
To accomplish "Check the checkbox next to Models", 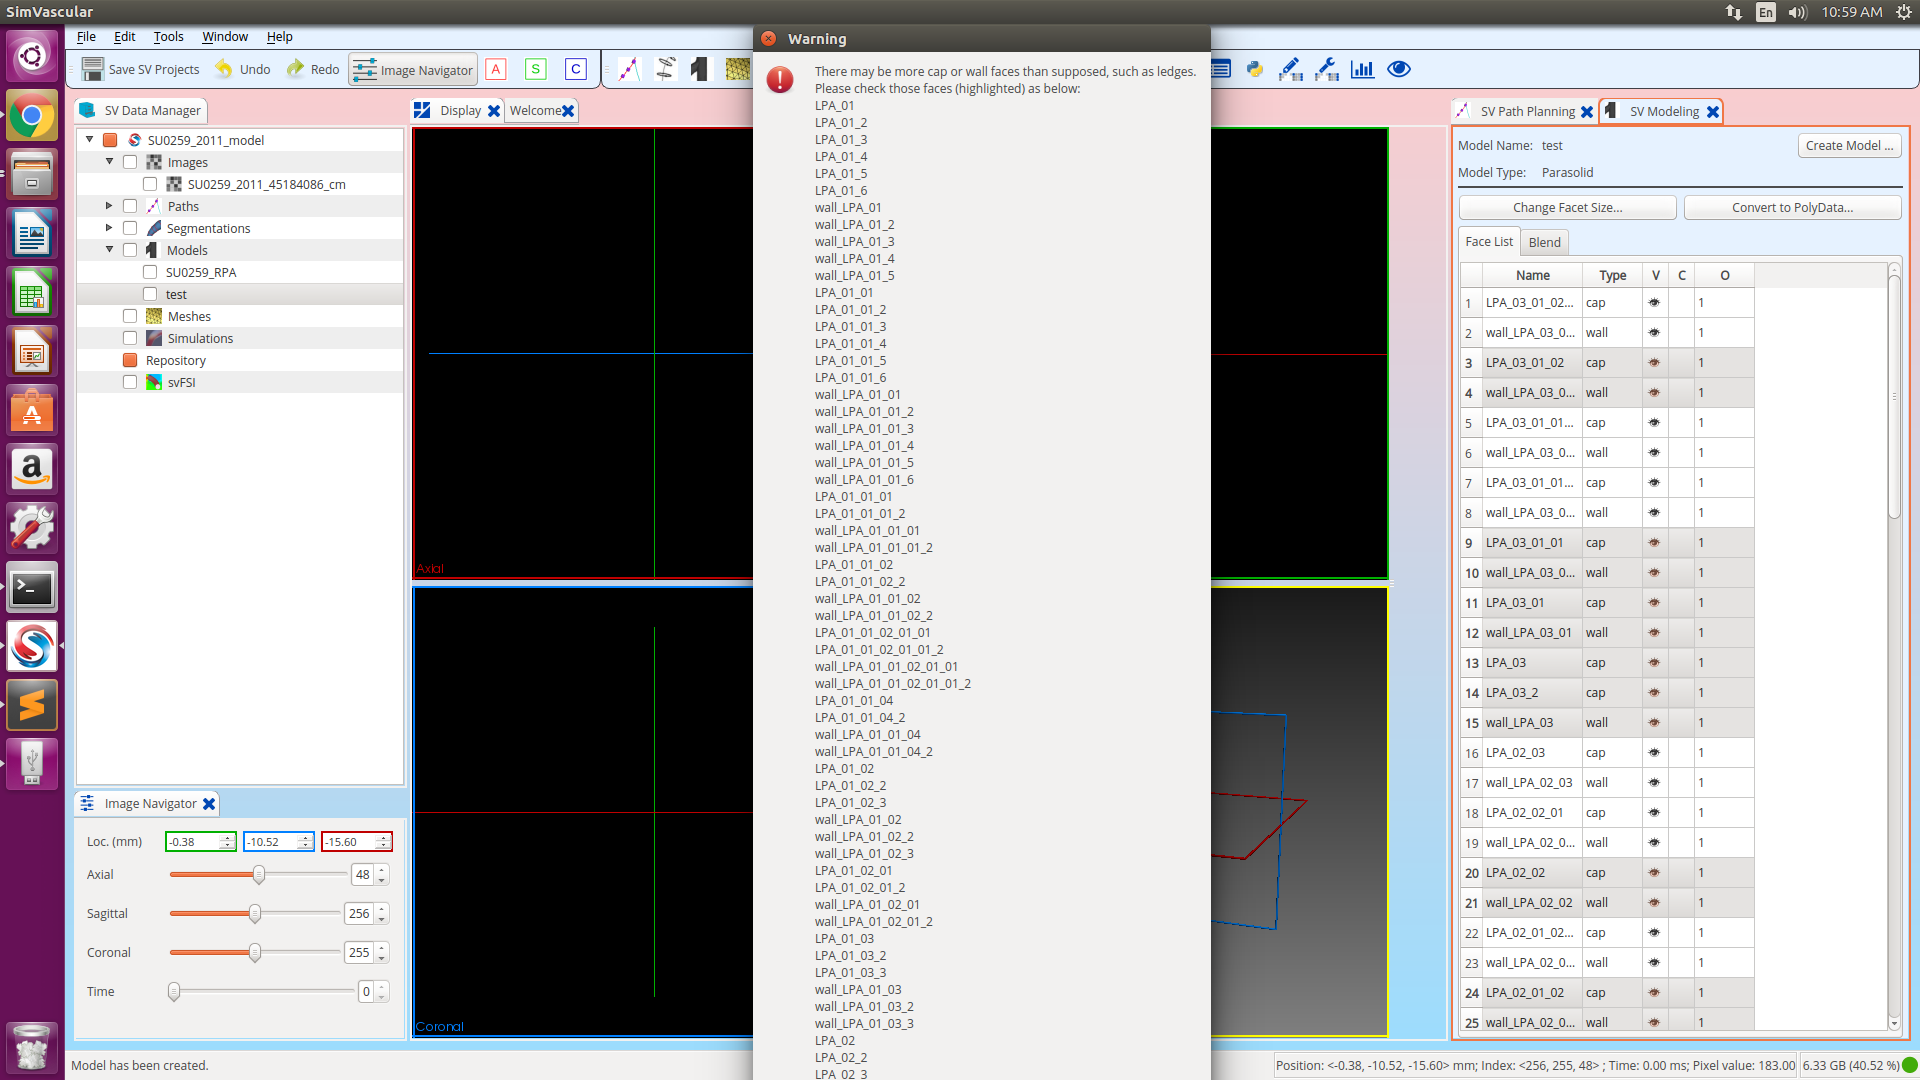I will click(x=130, y=249).
